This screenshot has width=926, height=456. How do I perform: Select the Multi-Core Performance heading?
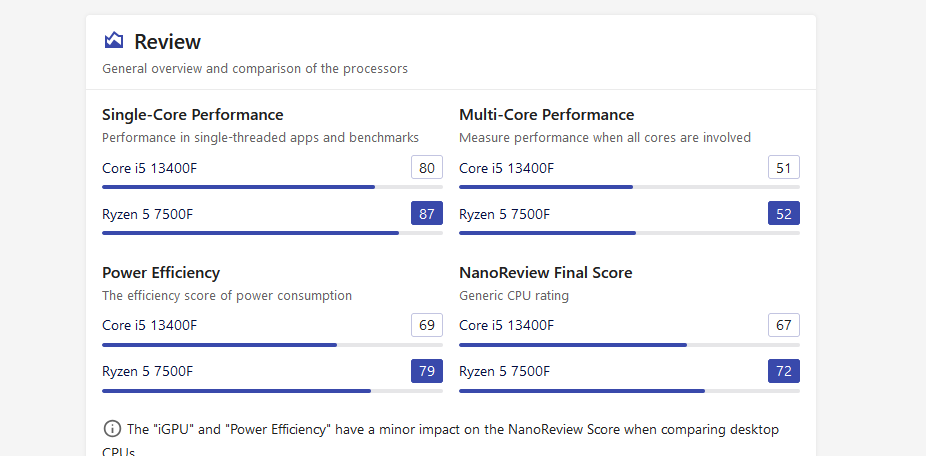point(546,115)
